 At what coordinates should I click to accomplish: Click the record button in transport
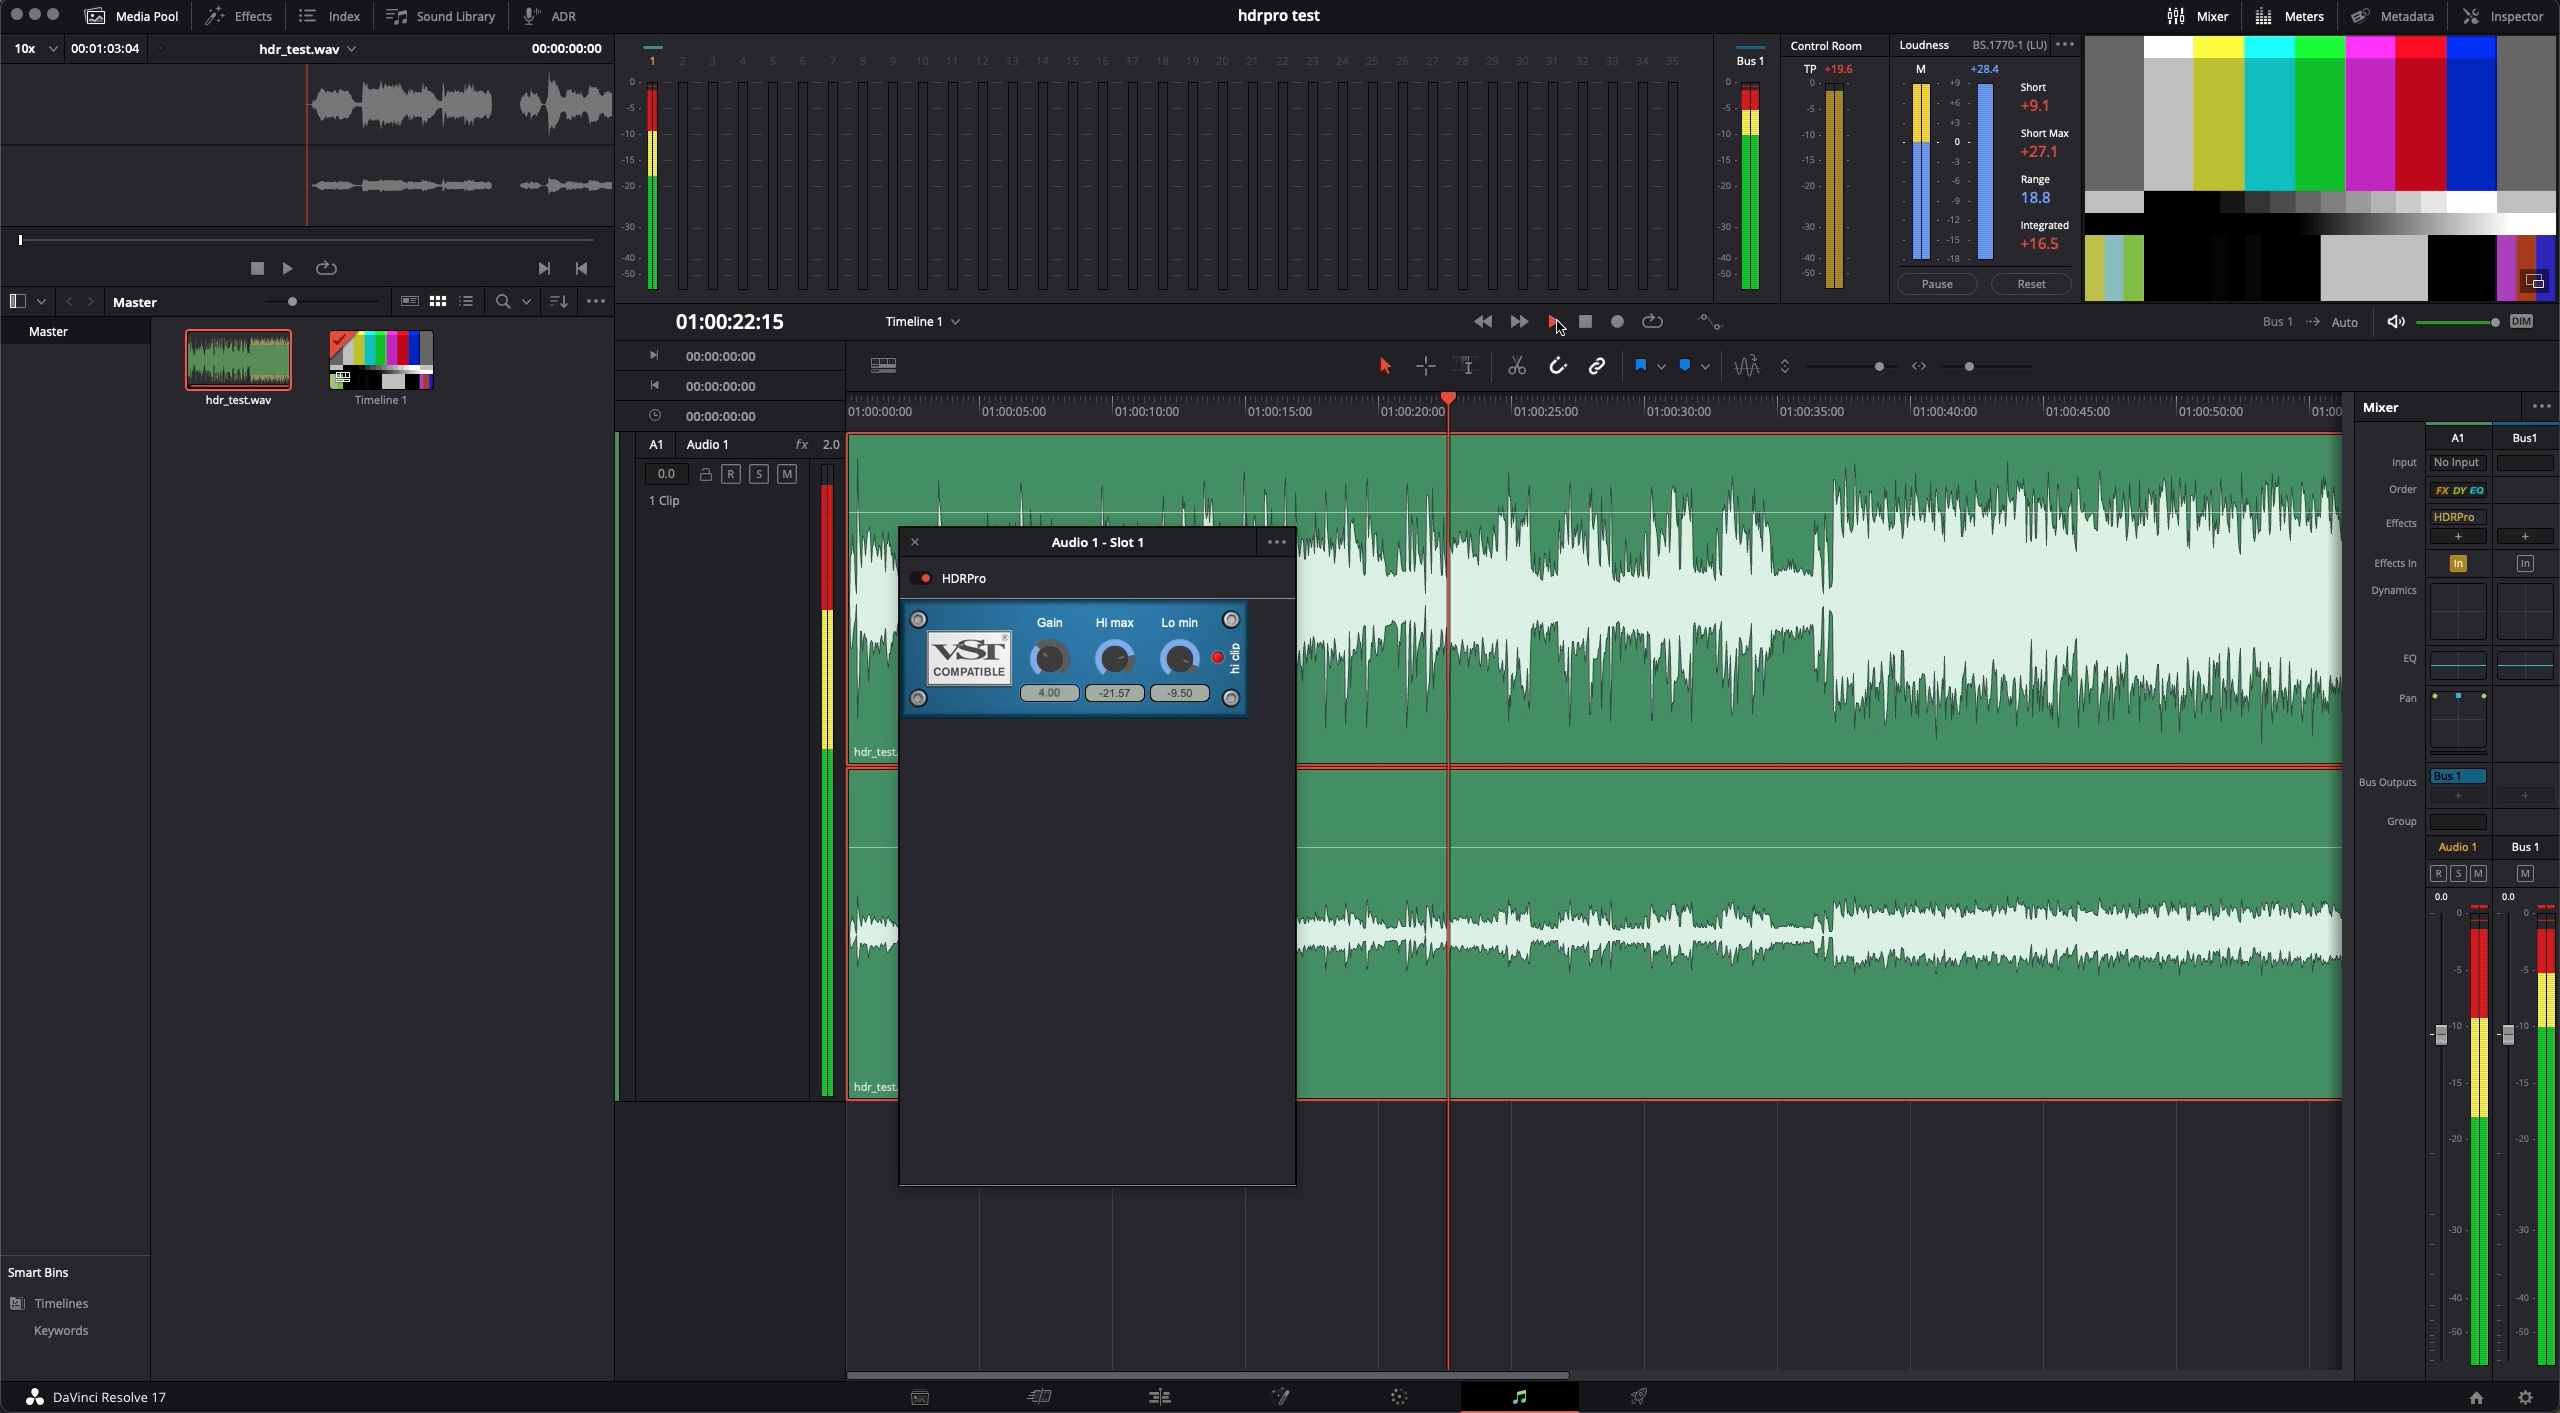[x=1617, y=322]
